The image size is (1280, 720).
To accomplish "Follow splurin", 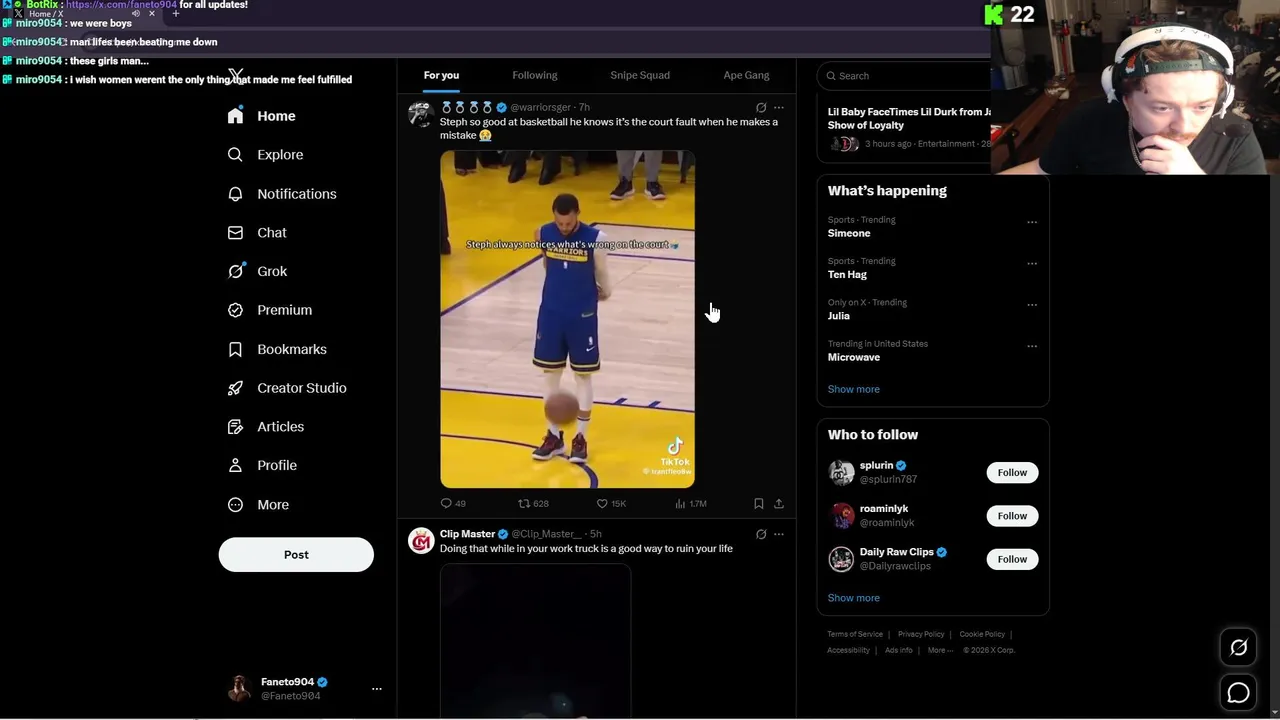I will click(1012, 473).
